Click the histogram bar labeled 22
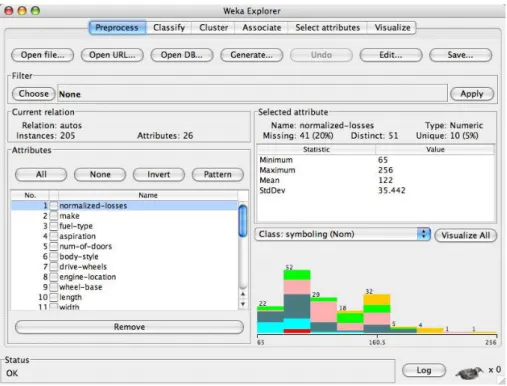This screenshot has width=507, height=386. click(270, 320)
